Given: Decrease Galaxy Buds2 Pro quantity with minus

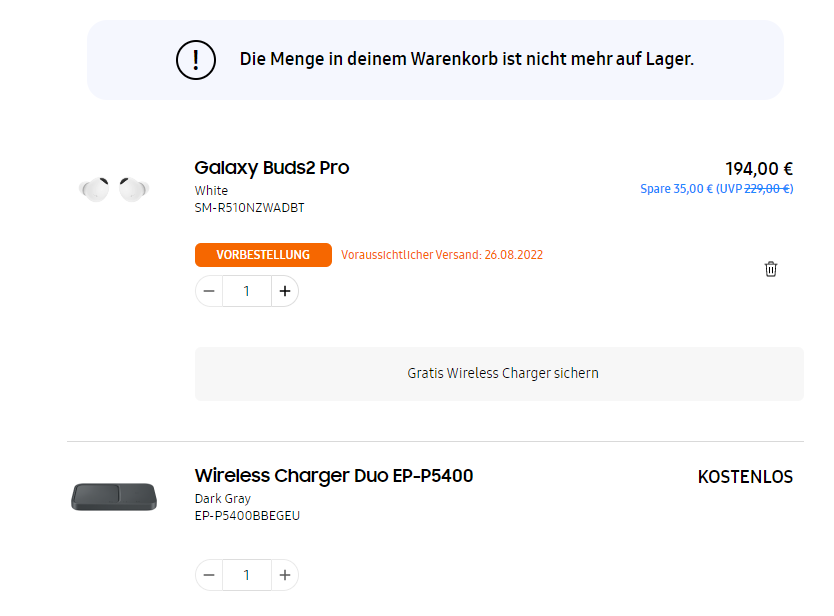Looking at the screenshot, I should 209,291.
